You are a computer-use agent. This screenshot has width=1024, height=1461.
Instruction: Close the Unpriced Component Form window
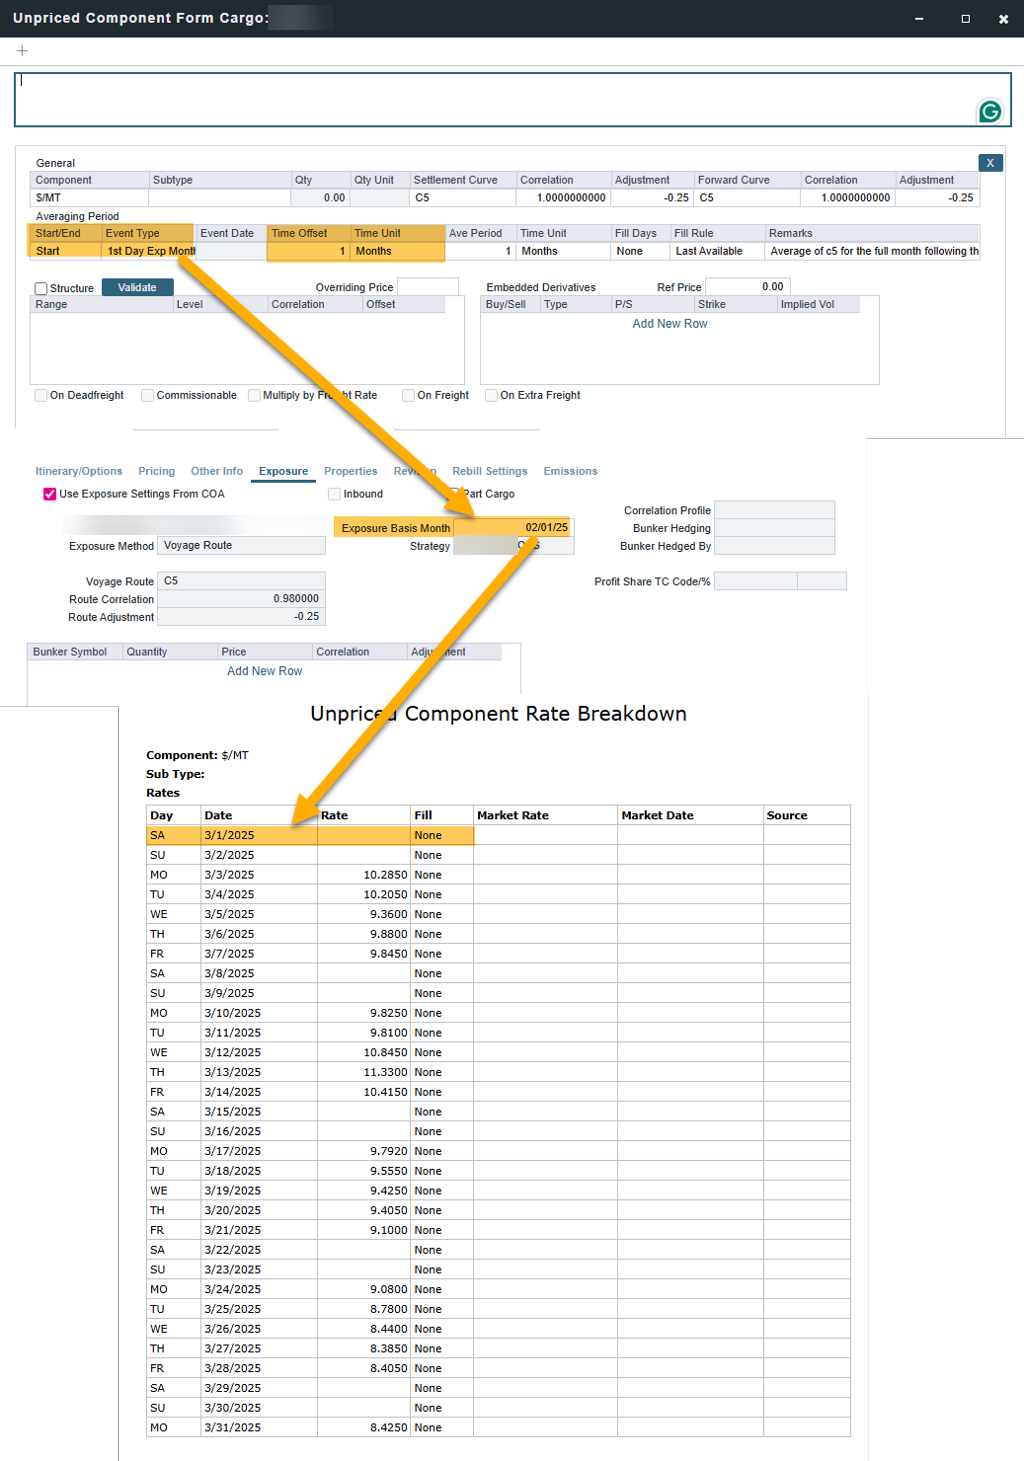(1003, 19)
